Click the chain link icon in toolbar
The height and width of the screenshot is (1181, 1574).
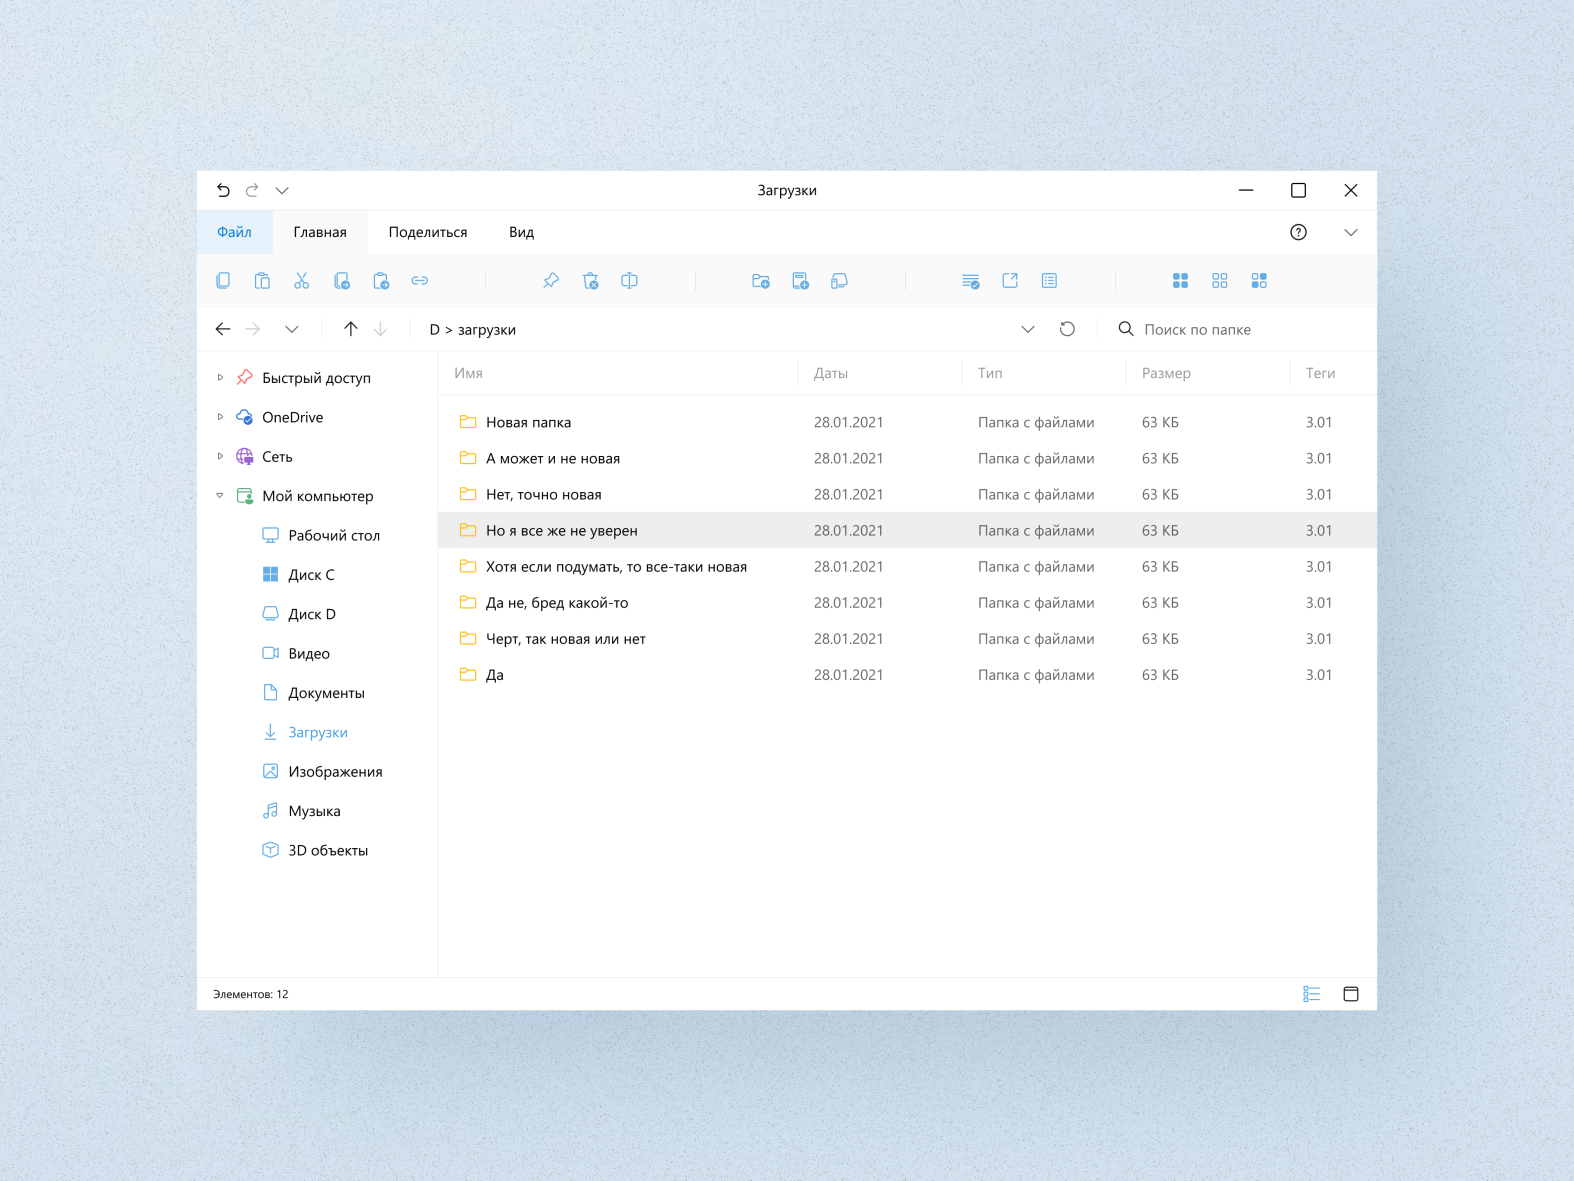point(420,281)
